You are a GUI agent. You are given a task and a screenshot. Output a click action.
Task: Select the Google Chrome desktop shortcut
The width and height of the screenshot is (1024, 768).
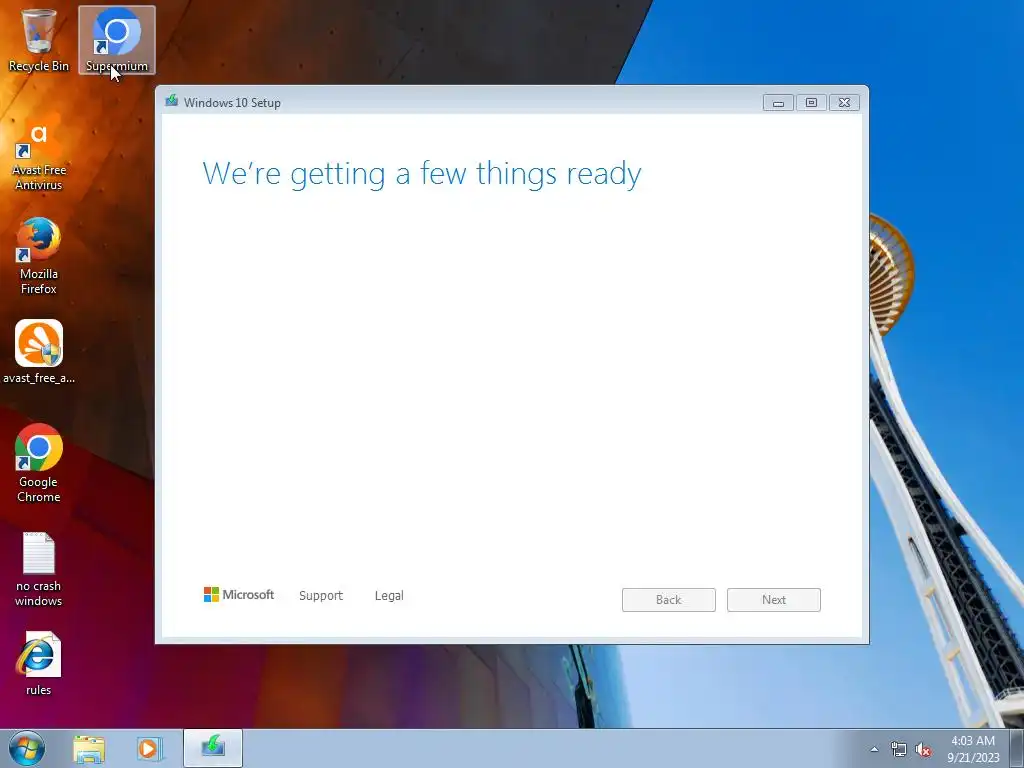(39, 464)
